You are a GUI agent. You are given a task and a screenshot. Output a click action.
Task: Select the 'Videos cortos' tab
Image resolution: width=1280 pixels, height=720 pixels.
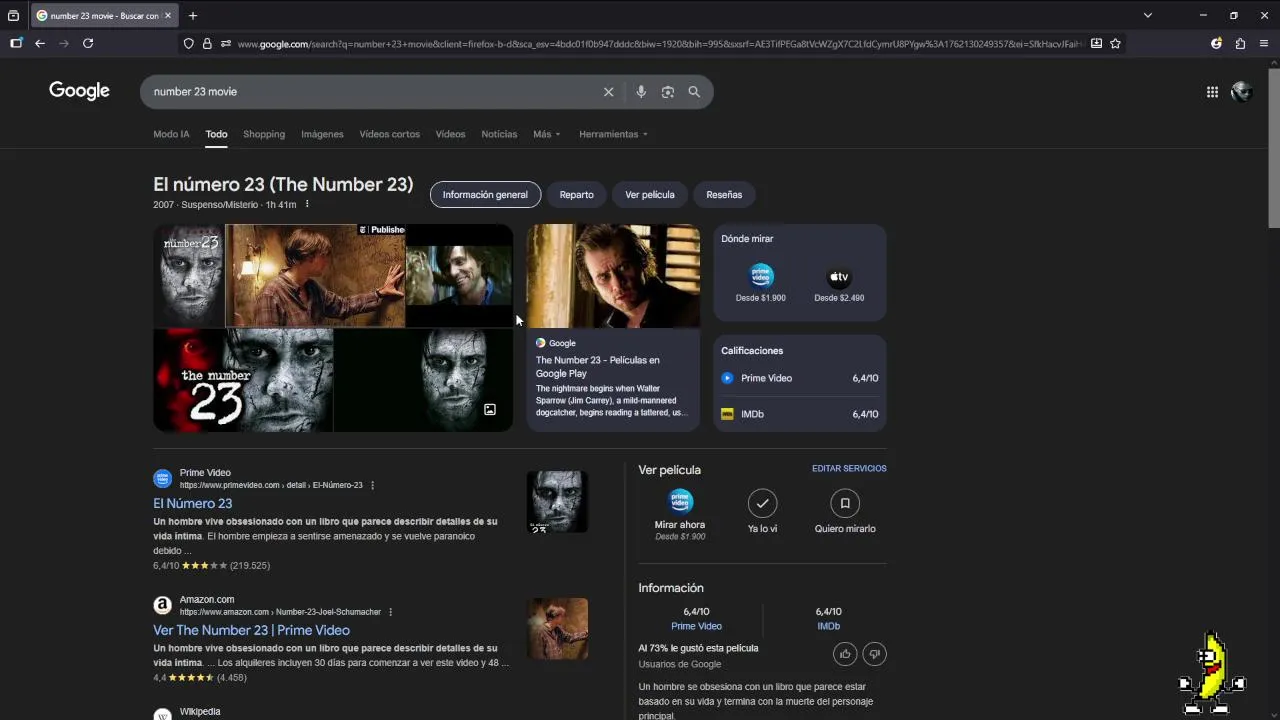389,134
